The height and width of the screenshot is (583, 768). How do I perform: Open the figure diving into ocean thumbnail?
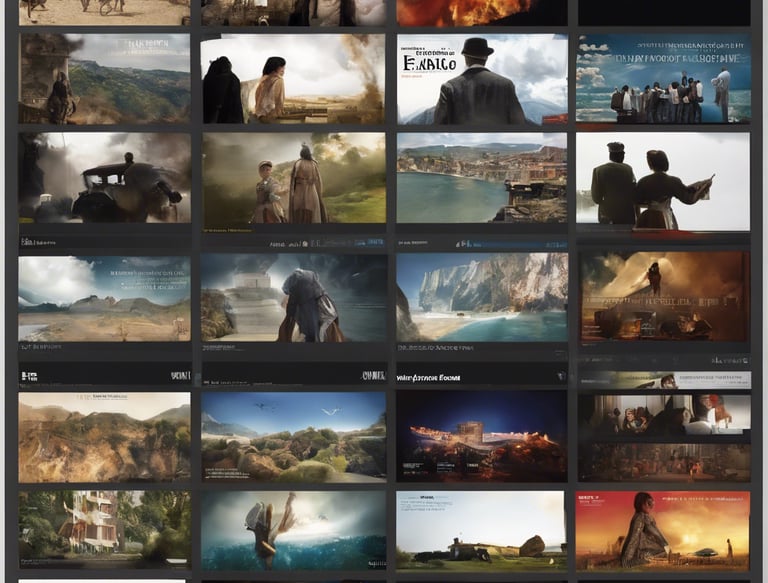click(x=294, y=531)
